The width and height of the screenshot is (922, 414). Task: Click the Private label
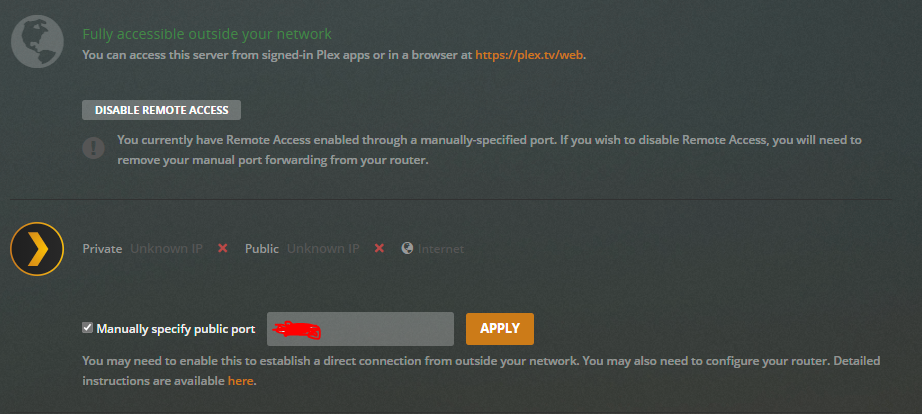(102, 248)
